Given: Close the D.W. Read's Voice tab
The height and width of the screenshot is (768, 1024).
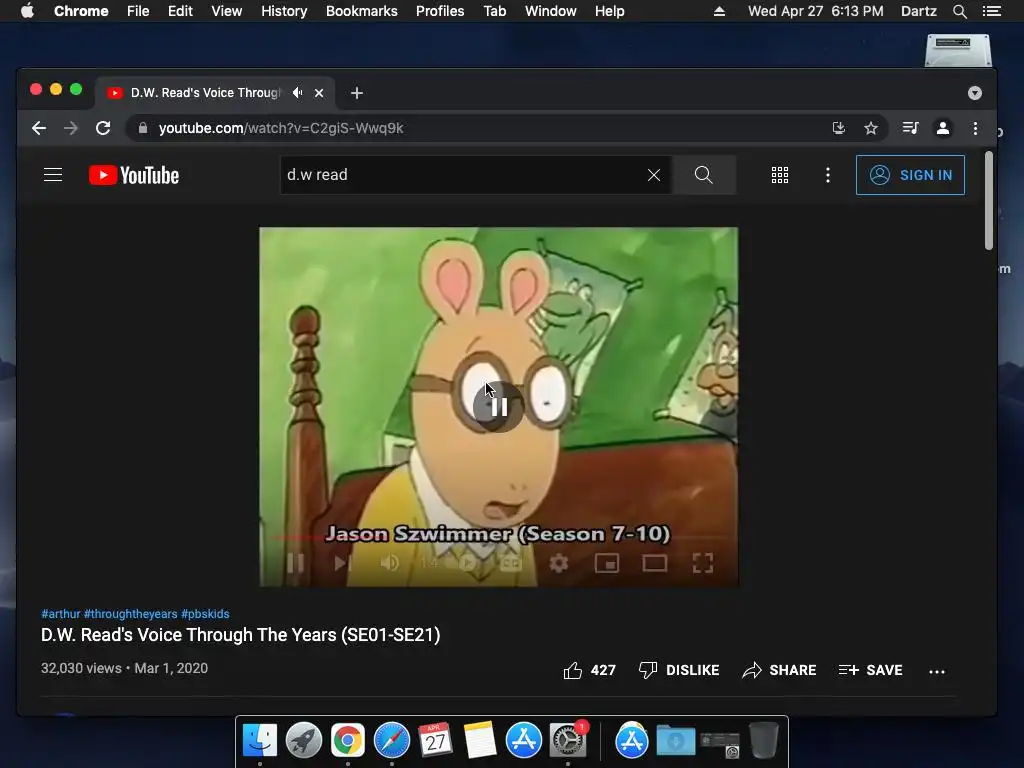Looking at the screenshot, I should (x=319, y=93).
